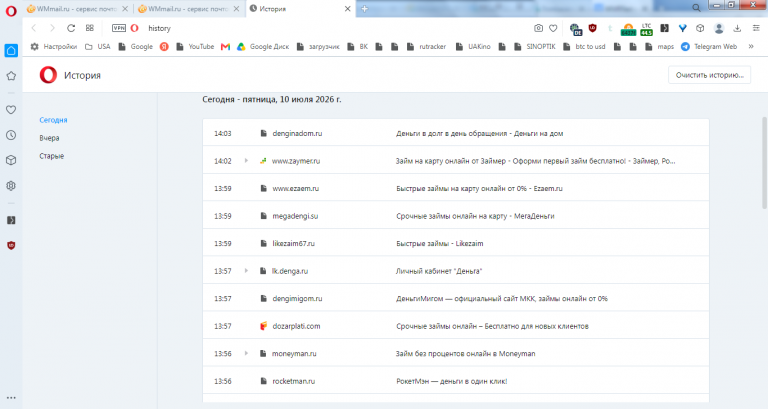The width and height of the screenshot is (768, 409).
Task: Open Settings gear icon in left sidebar
Action: tap(11, 186)
